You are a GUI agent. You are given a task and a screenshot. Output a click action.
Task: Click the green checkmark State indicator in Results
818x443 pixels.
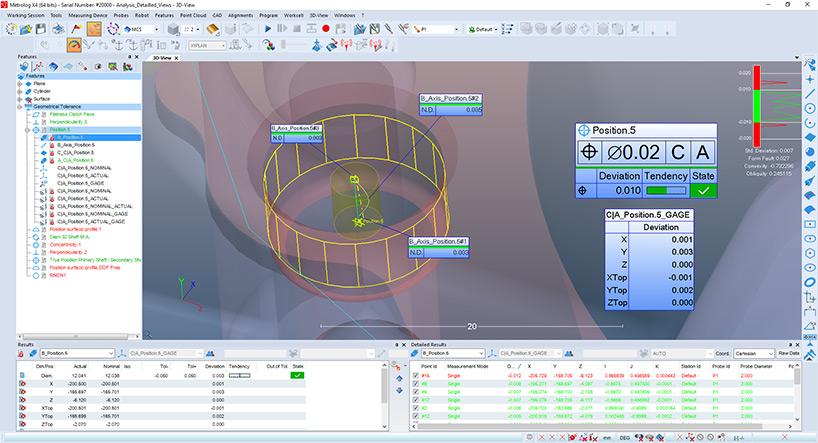click(x=296, y=375)
